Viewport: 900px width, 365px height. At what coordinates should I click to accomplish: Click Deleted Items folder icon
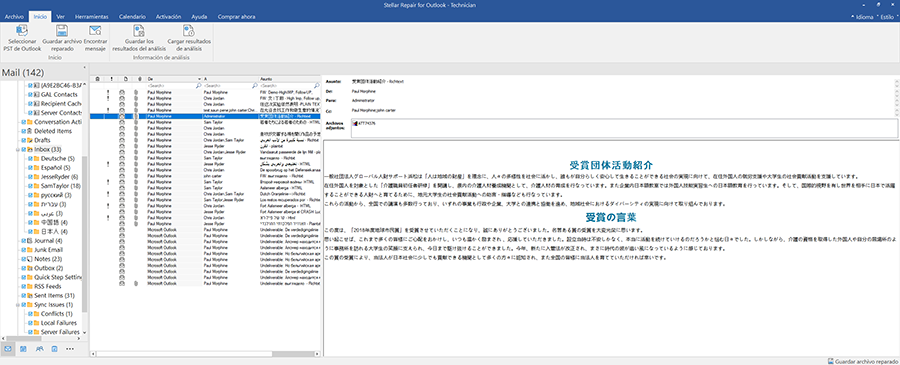point(29,131)
